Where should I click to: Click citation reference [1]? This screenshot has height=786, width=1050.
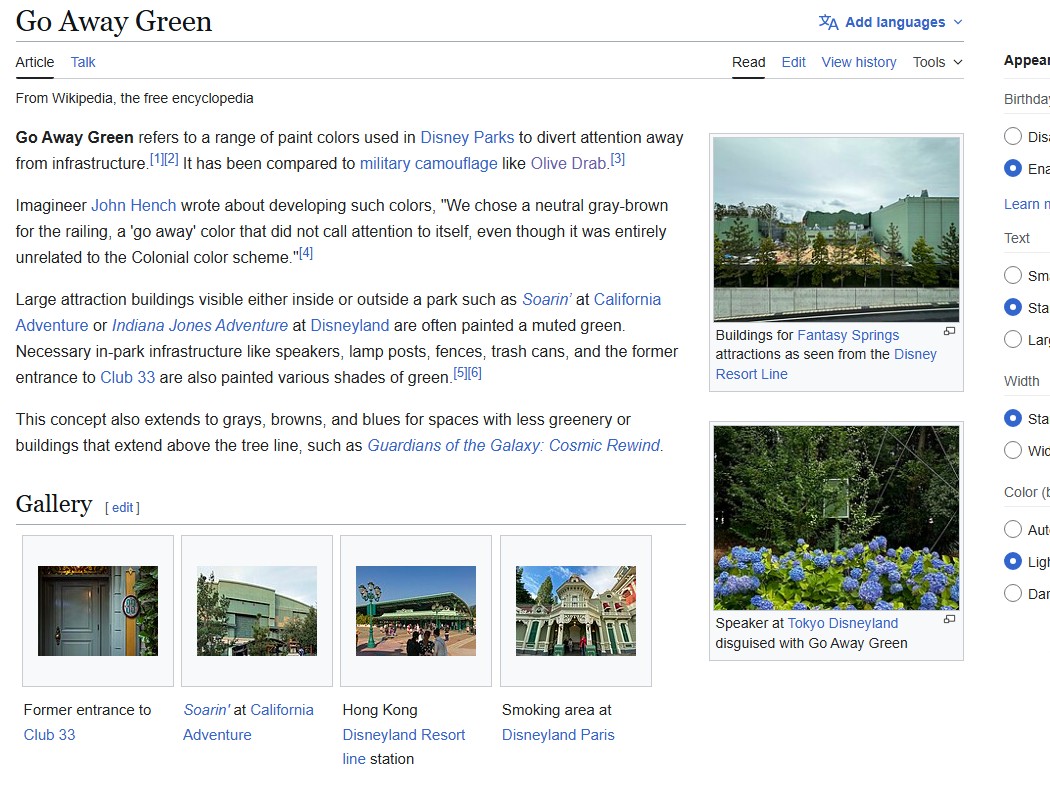click(x=156, y=159)
